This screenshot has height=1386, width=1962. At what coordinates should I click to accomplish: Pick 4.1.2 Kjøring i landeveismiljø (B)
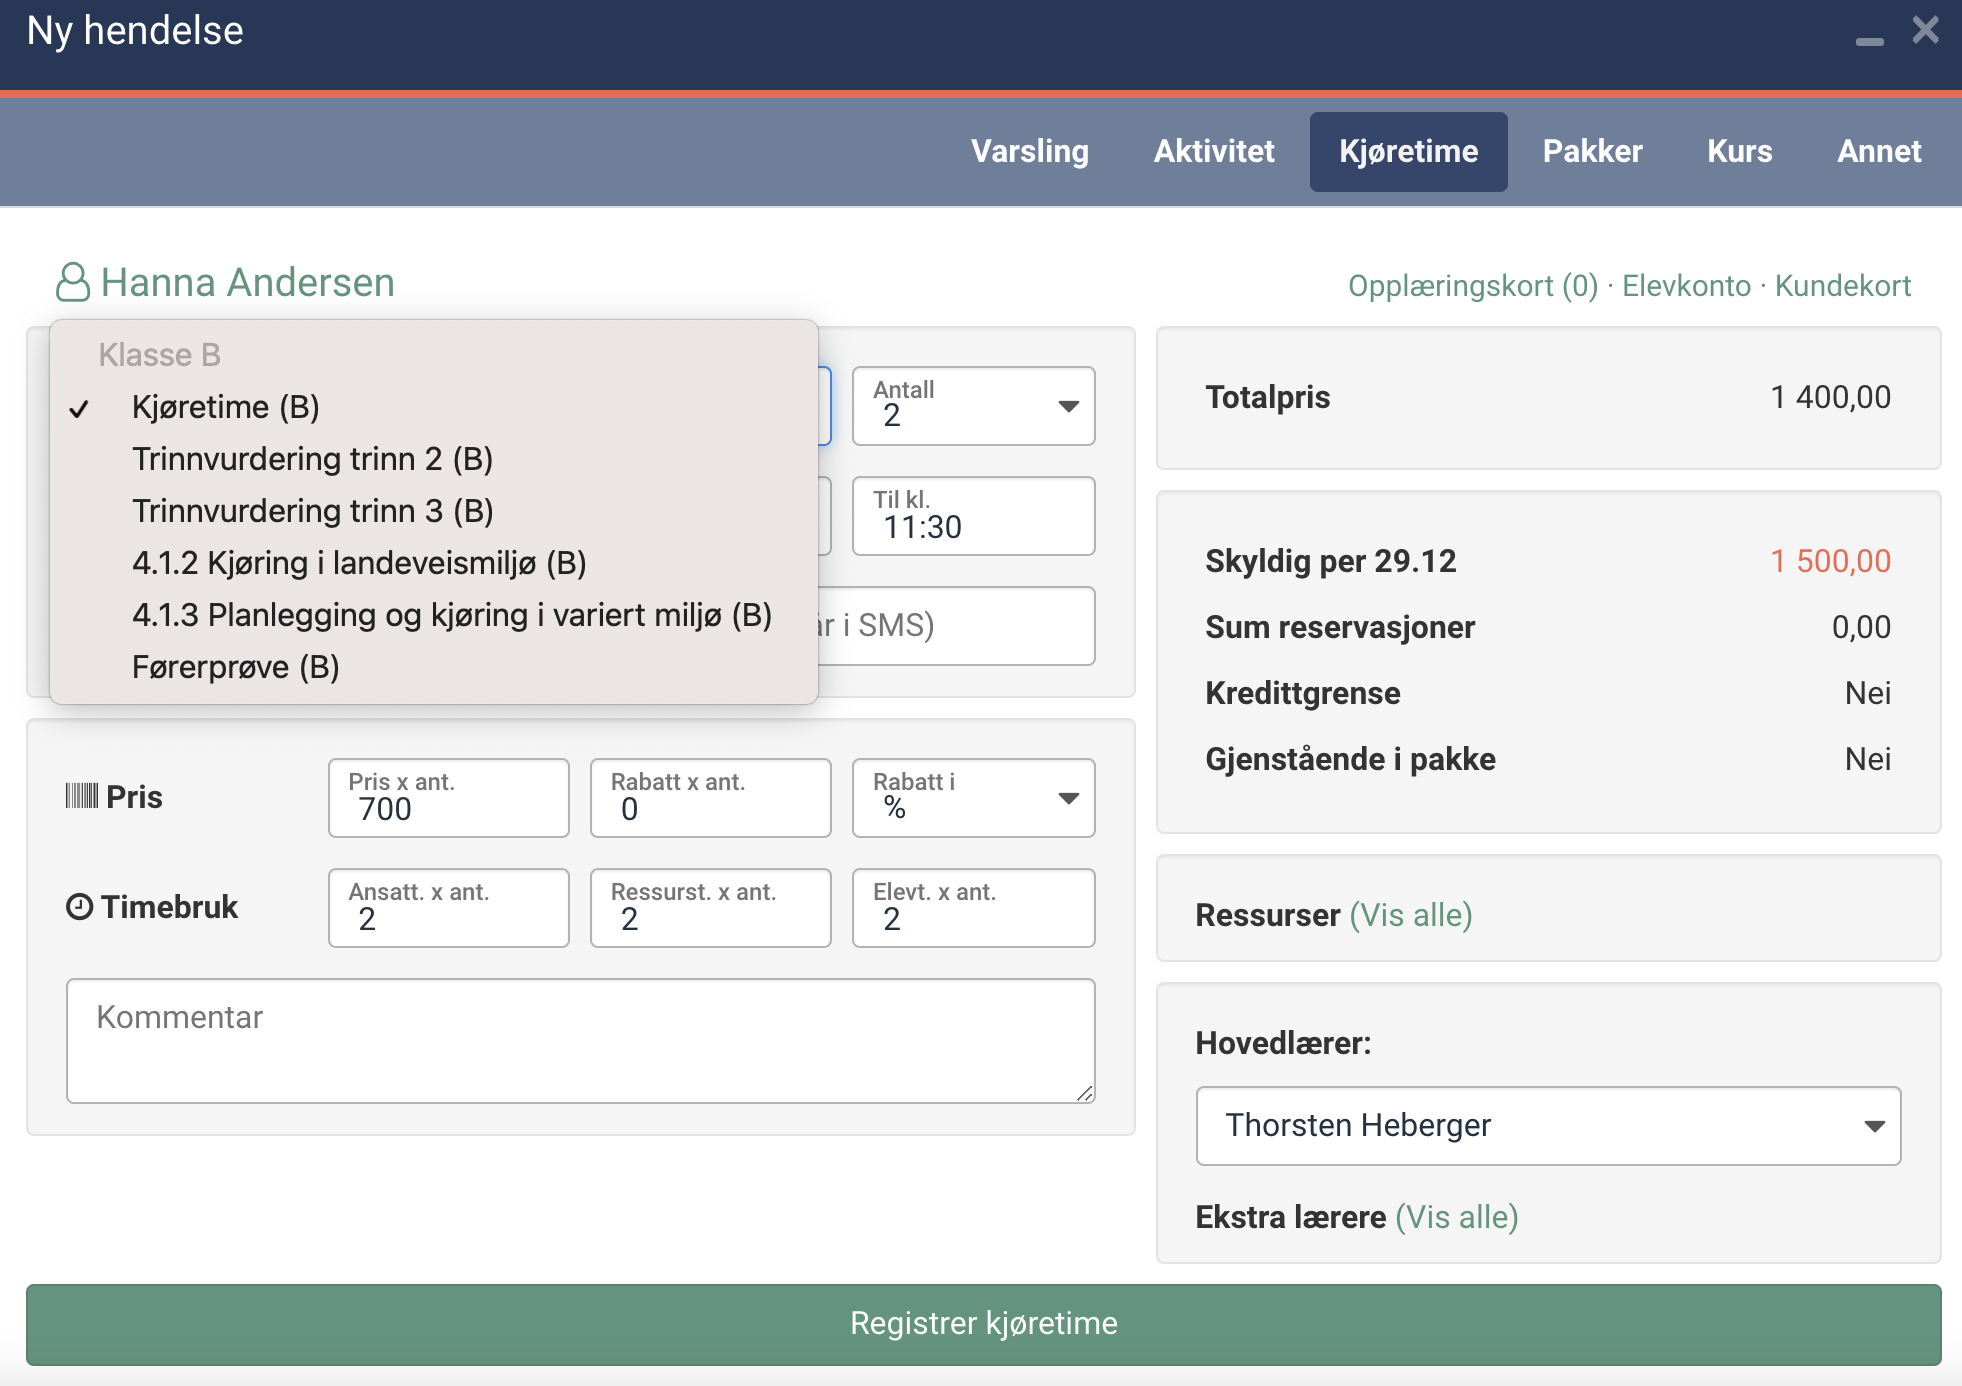pos(434,563)
